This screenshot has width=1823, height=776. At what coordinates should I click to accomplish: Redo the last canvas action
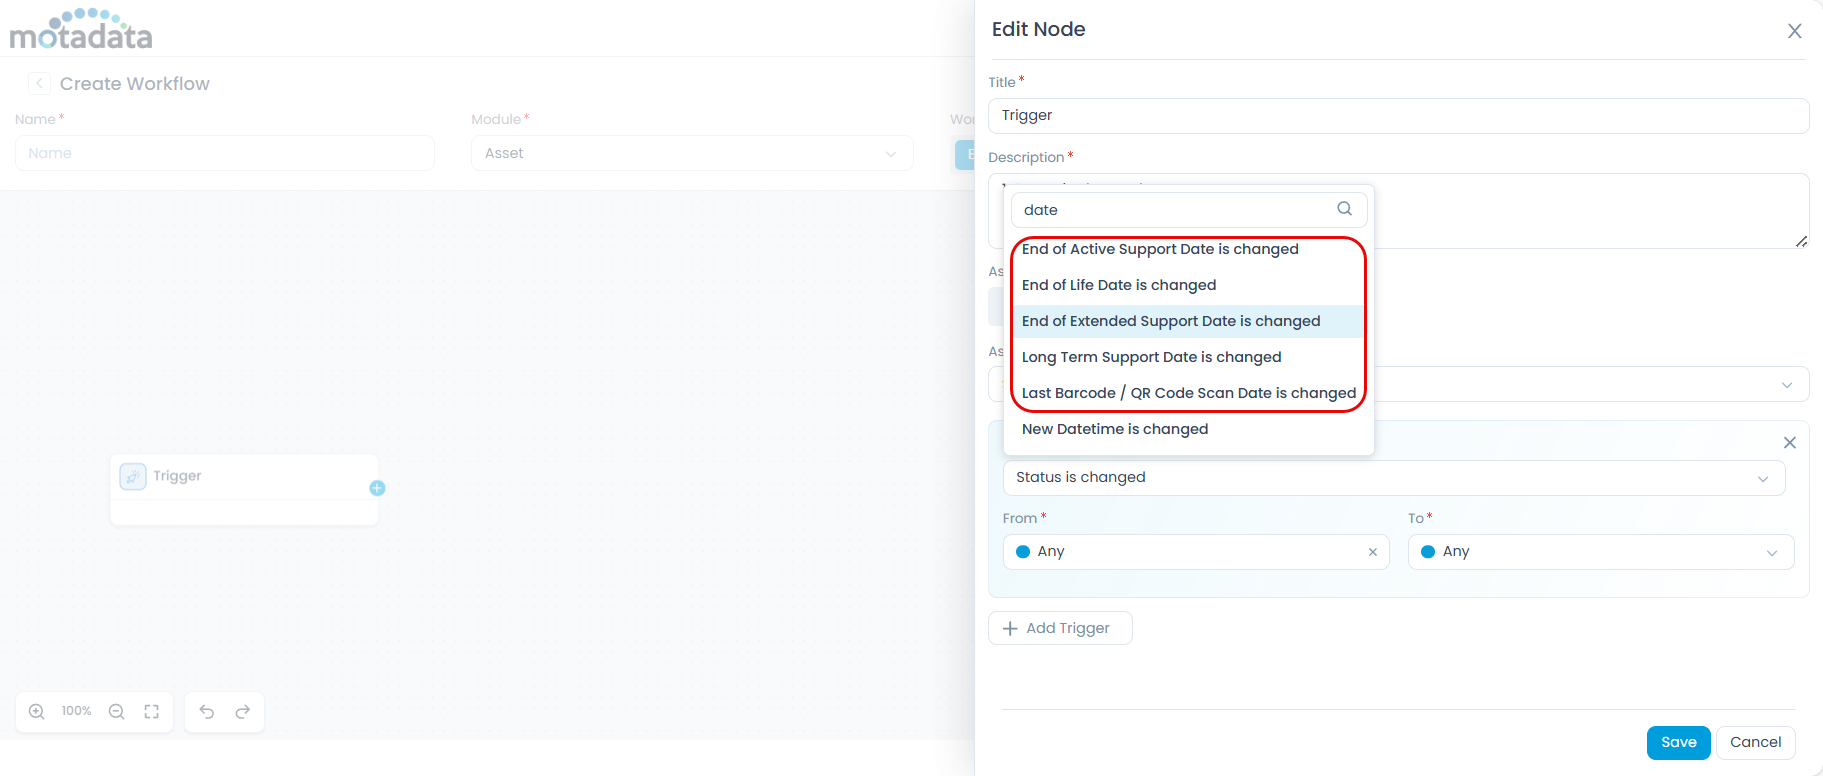(243, 712)
